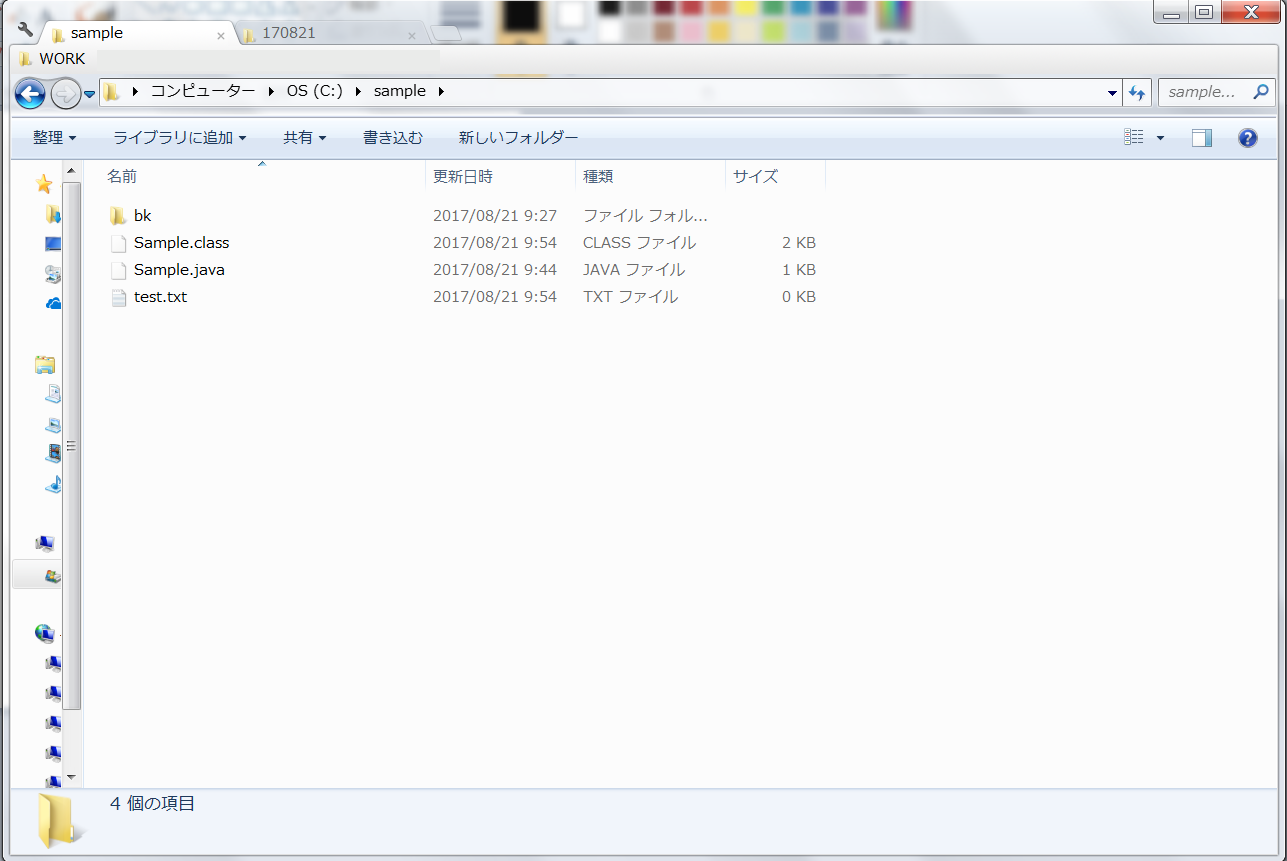The width and height of the screenshot is (1287, 861).
Task: Click the Libraries icon in navigation pane
Action: coord(44,364)
